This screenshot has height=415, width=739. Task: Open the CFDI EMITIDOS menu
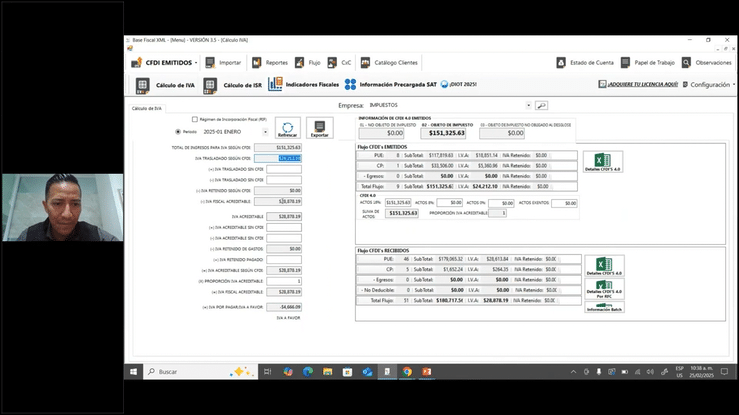[x=164, y=63]
